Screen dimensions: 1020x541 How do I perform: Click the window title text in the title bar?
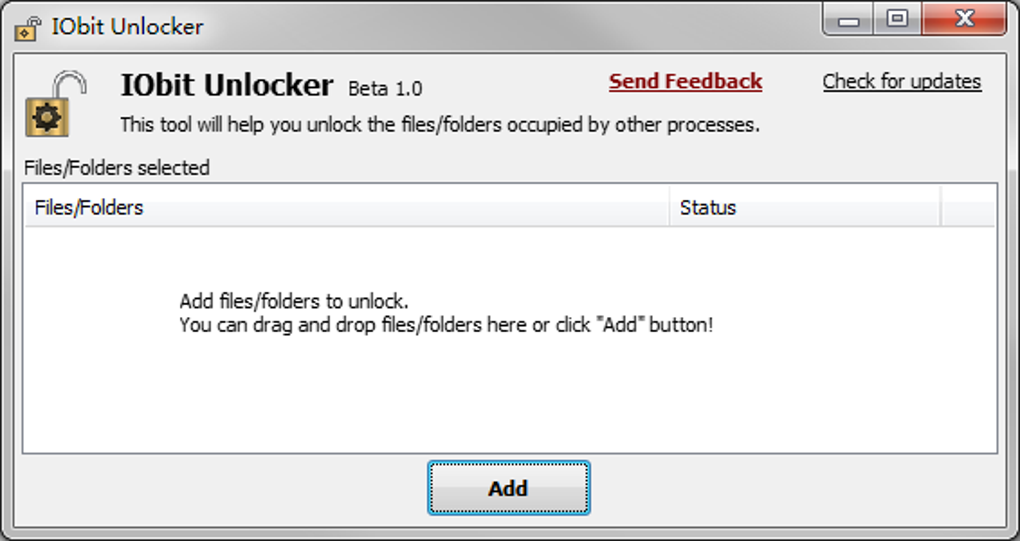click(x=127, y=26)
